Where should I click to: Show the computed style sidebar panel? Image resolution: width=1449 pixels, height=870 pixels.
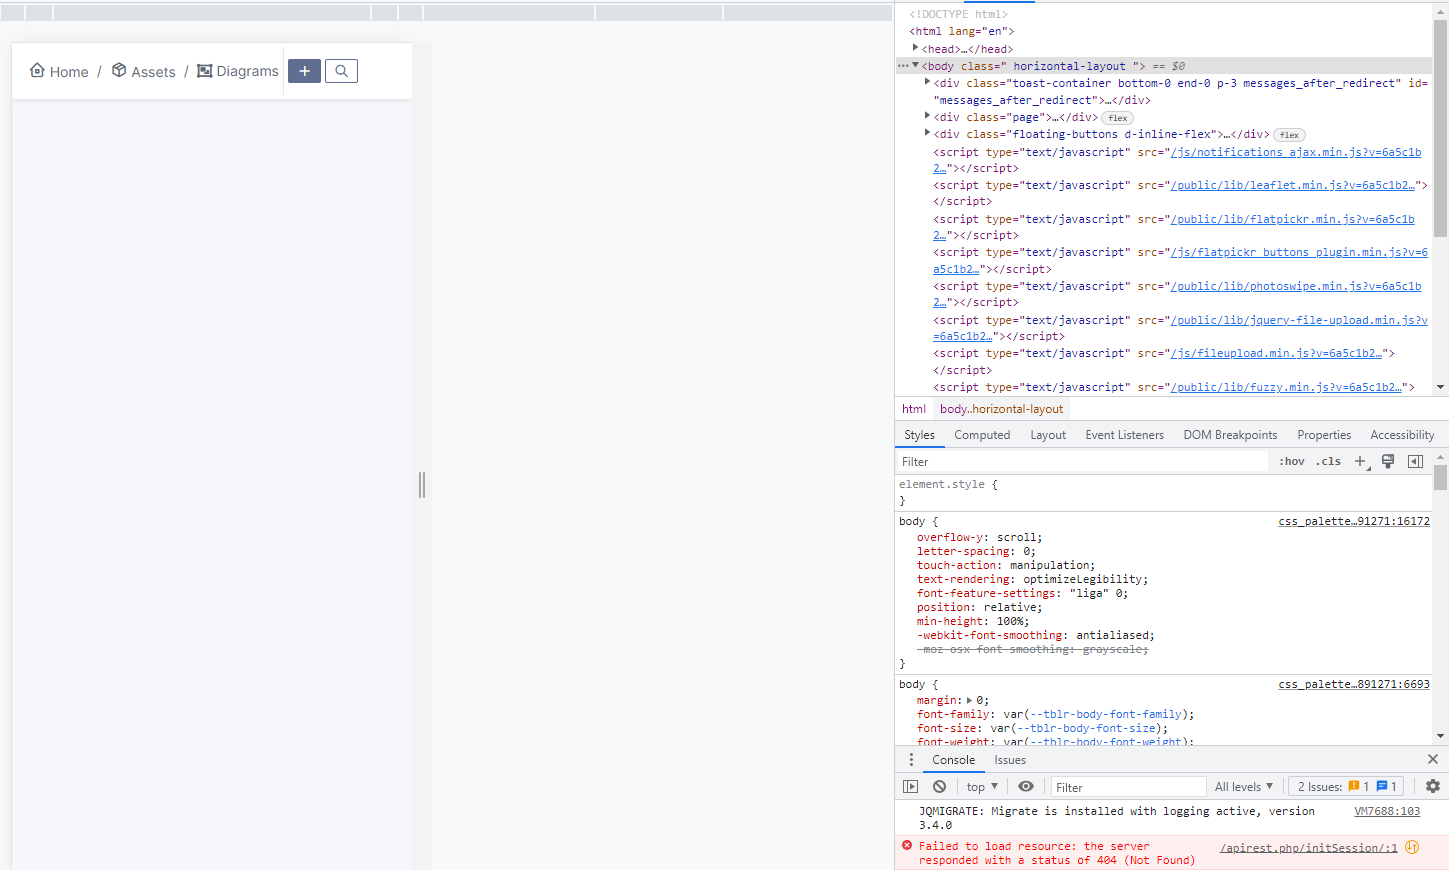pyautogui.click(x=981, y=434)
